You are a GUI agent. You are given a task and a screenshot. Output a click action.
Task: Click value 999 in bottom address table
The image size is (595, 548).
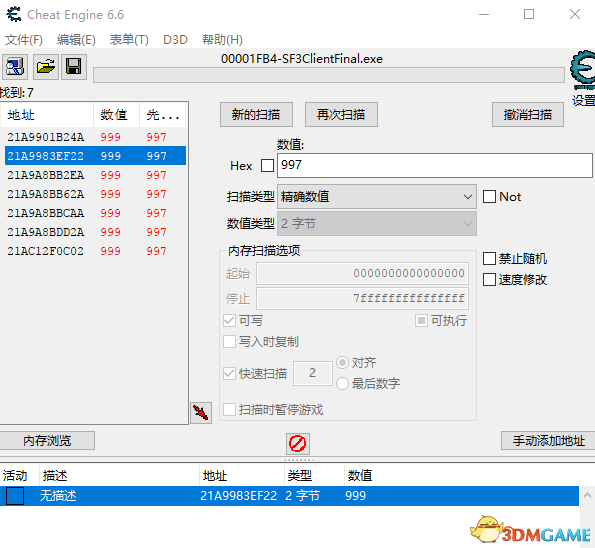pyautogui.click(x=356, y=496)
